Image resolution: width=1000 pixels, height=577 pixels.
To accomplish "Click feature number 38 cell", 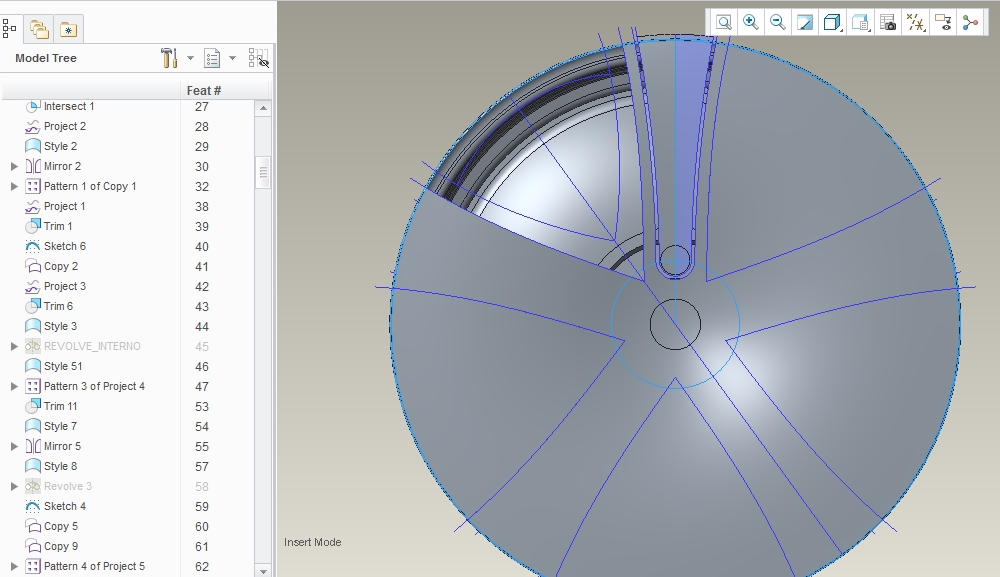I will click(x=202, y=207).
